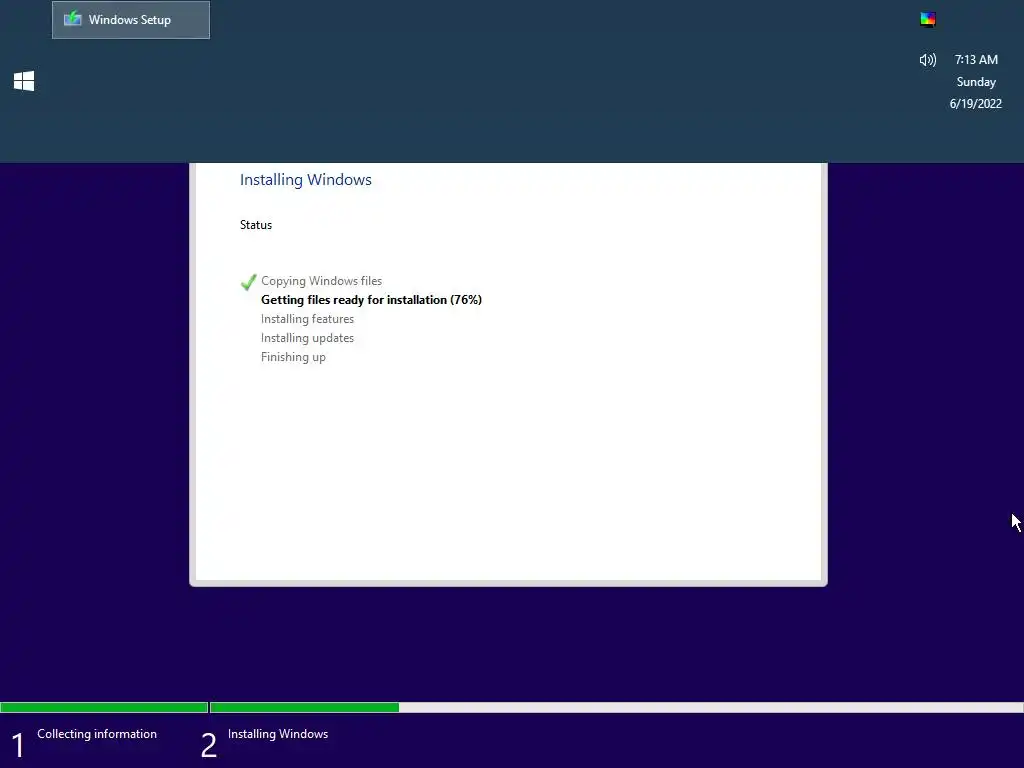This screenshot has width=1024, height=768.
Task: Click the stage number 2 at bottom
Action: tap(208, 745)
